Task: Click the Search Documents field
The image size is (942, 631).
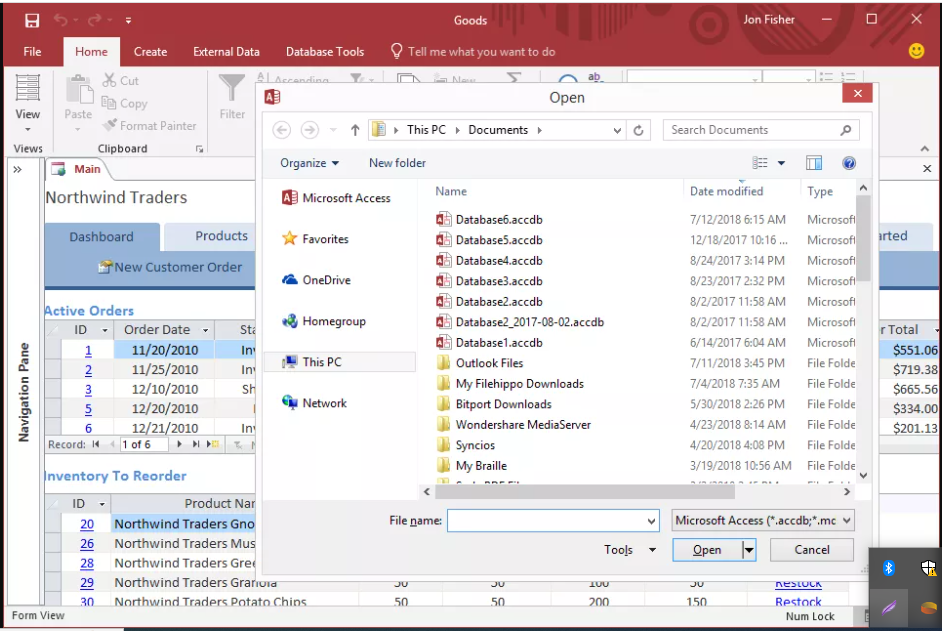Action: [x=761, y=130]
